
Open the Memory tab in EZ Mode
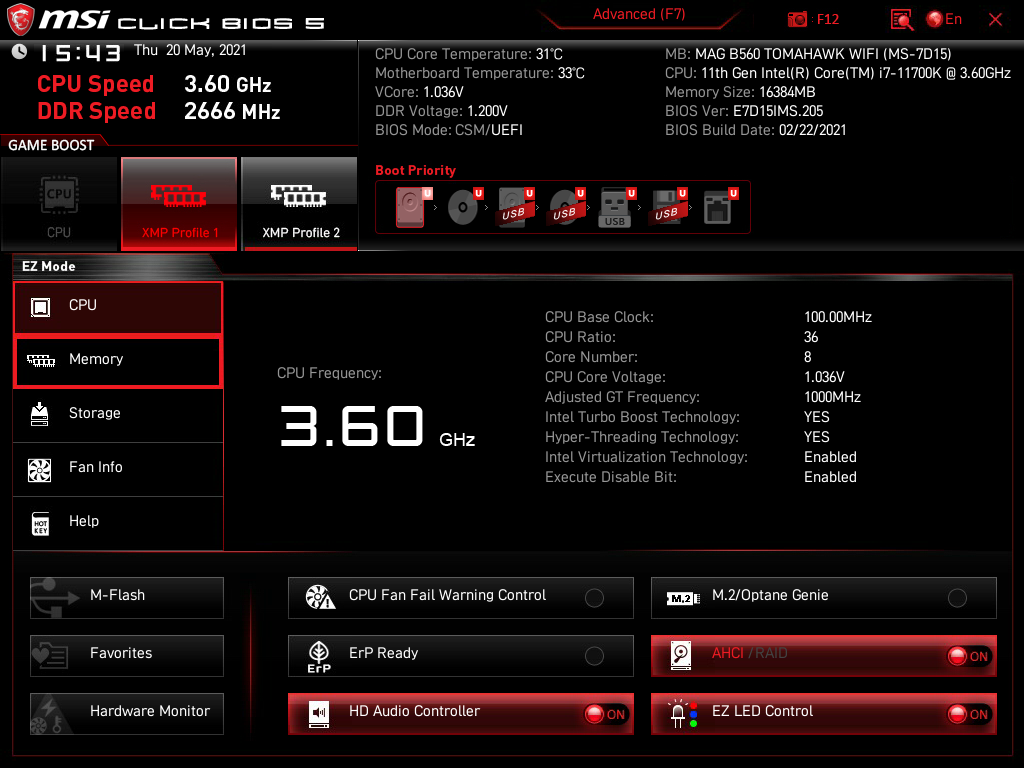pos(118,361)
